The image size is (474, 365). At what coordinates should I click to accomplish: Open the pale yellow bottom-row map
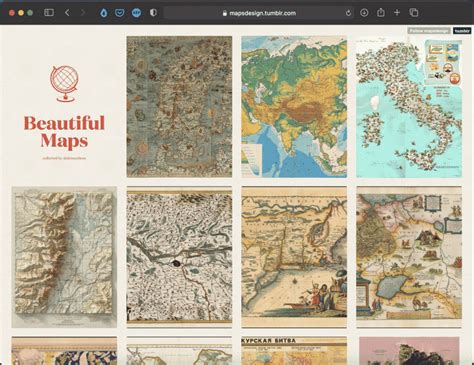(179, 351)
